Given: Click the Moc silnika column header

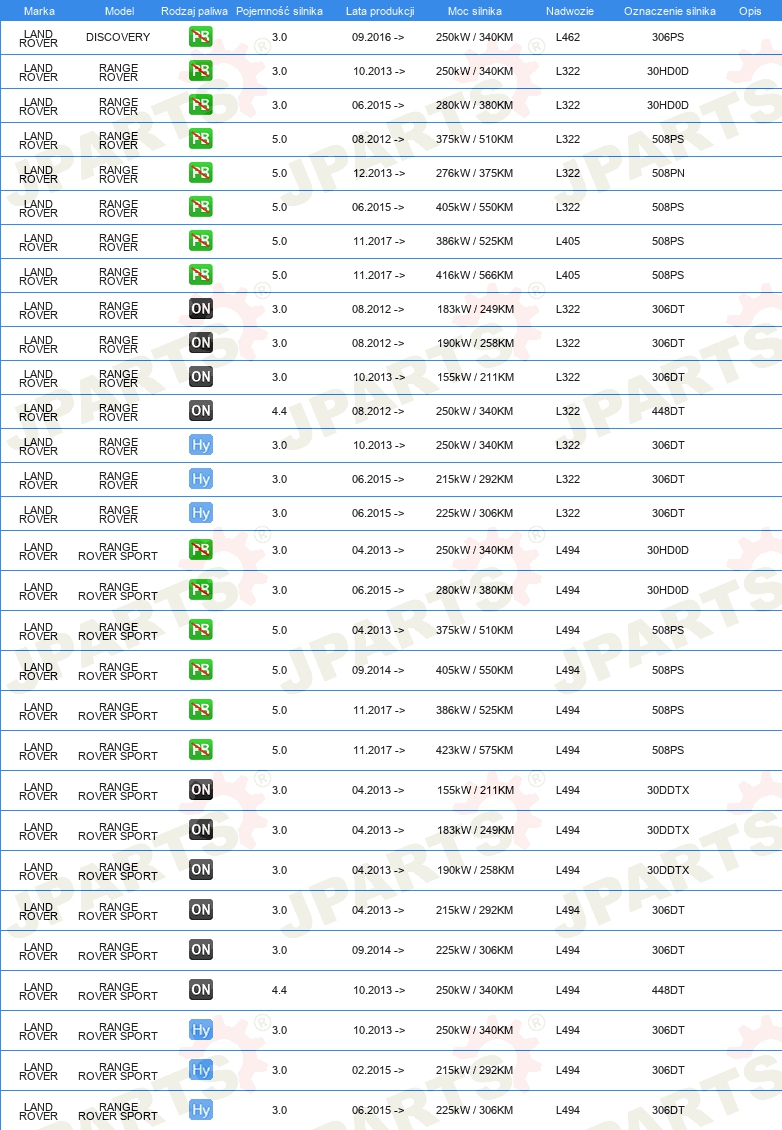Looking at the screenshot, I should [474, 11].
